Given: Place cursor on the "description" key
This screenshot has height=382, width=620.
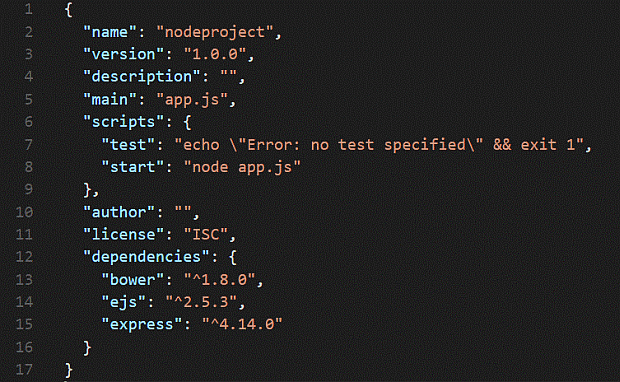Looking at the screenshot, I should (x=142, y=76).
